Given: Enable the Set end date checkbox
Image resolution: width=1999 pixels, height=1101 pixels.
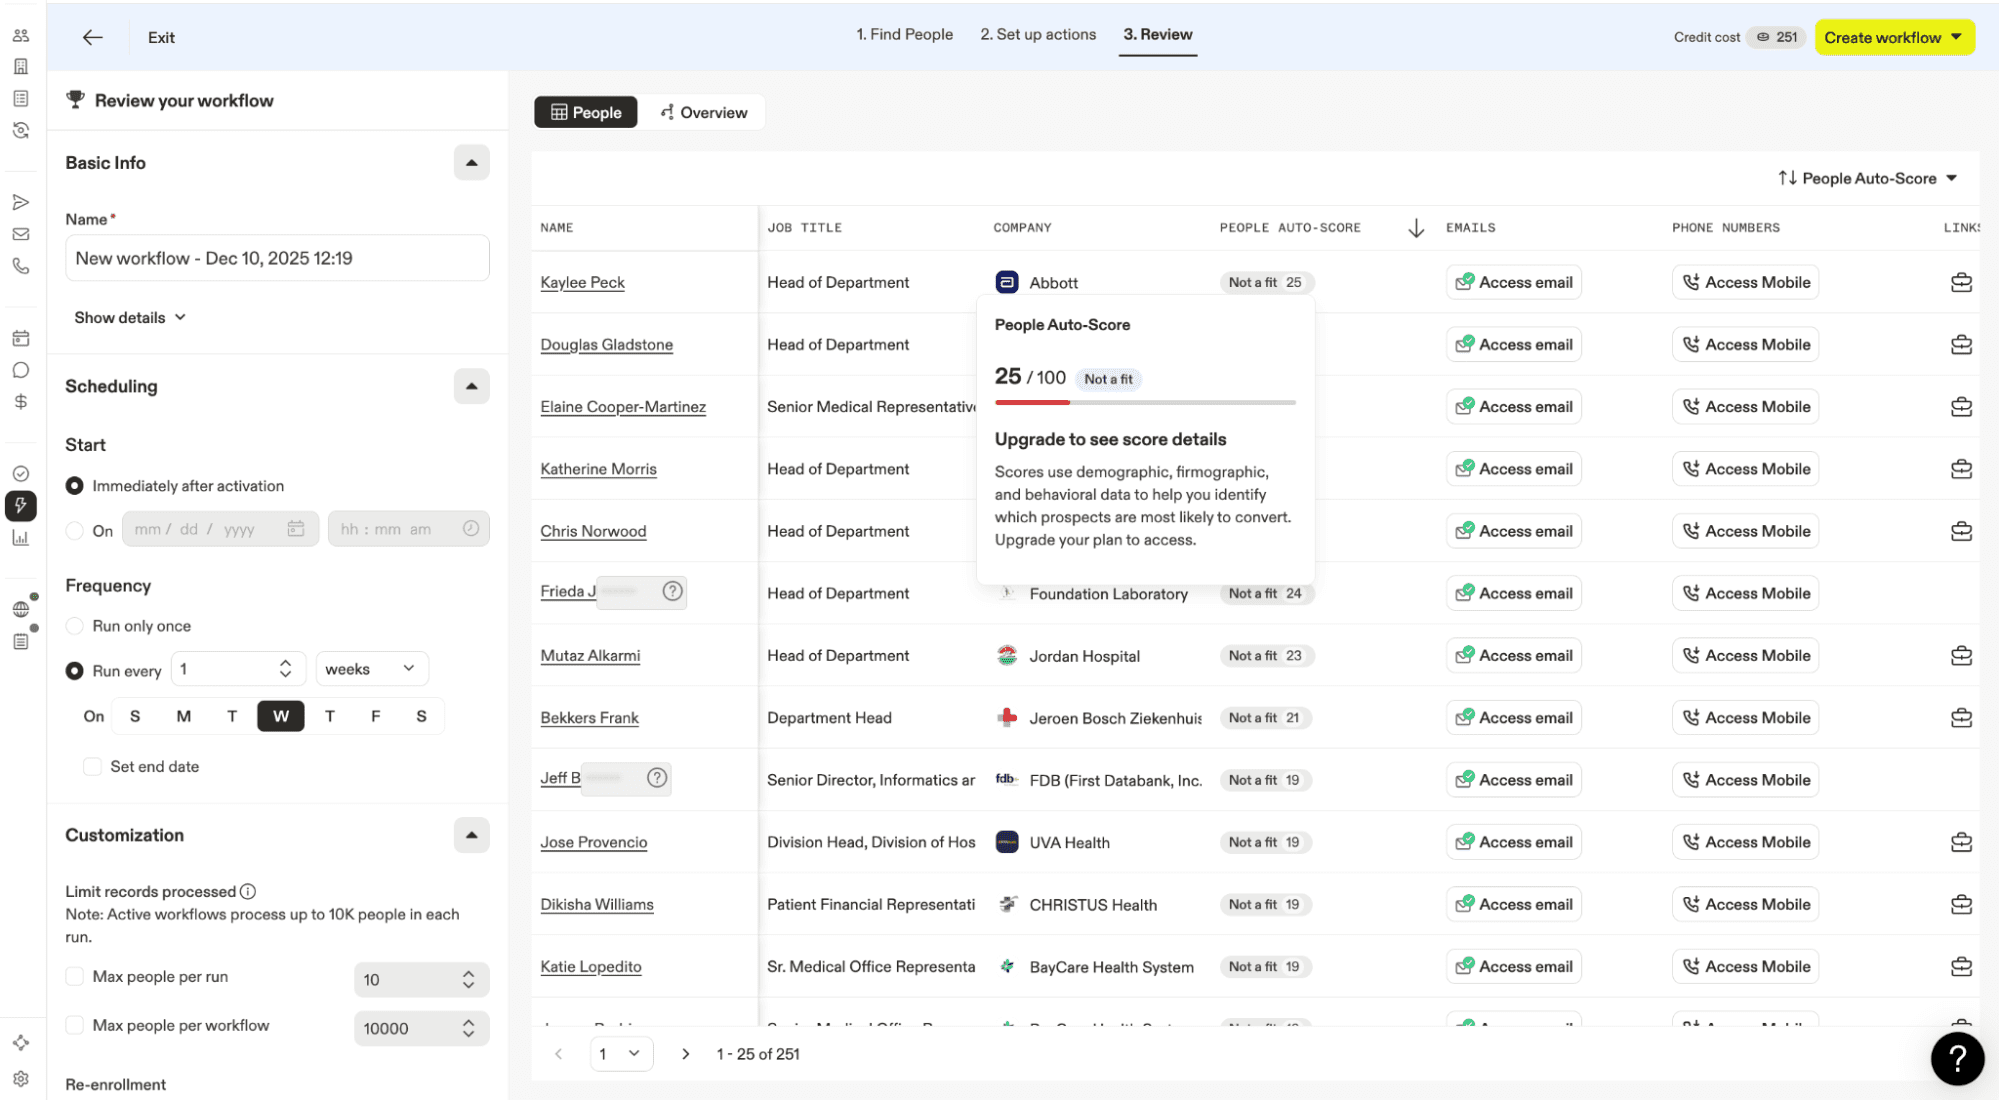Looking at the screenshot, I should [92, 767].
